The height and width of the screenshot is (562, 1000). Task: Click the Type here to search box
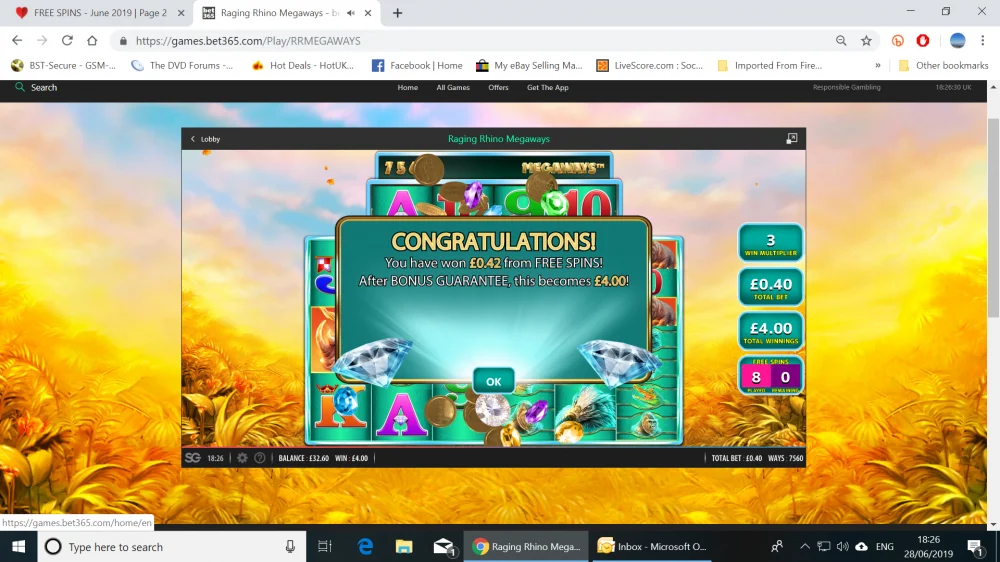tap(172, 547)
